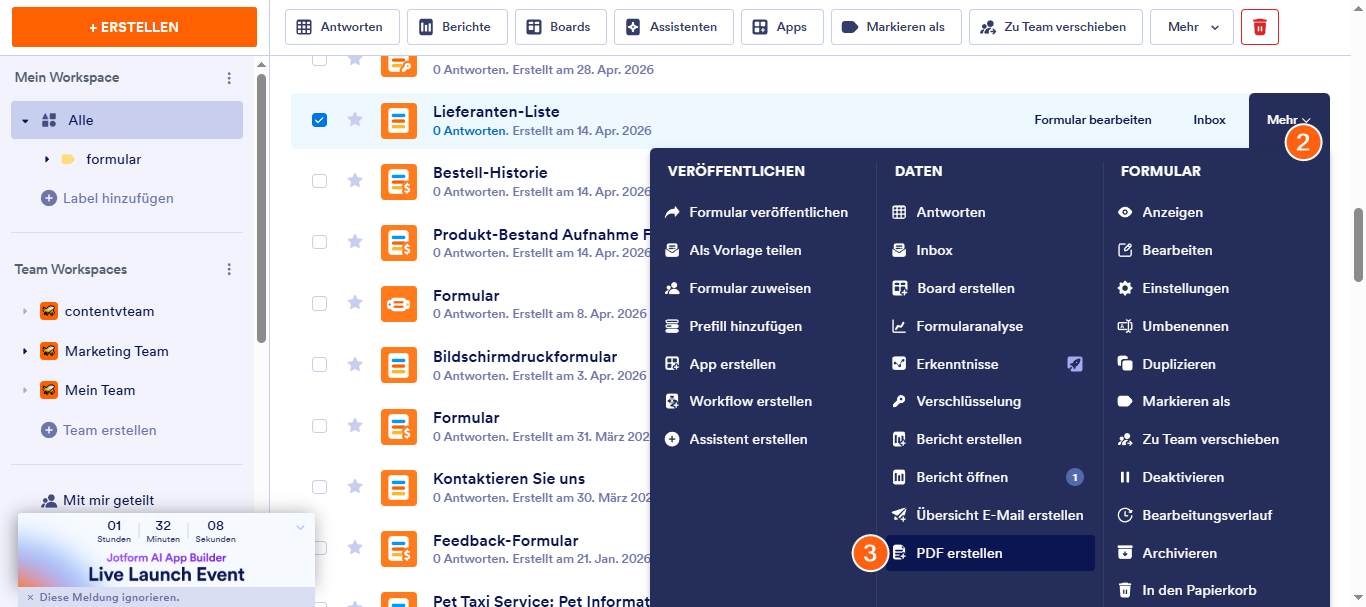Screen dimensions: 1366x607
Task: Open Inbox for Lieferanten-Liste row
Action: pos(1209,120)
